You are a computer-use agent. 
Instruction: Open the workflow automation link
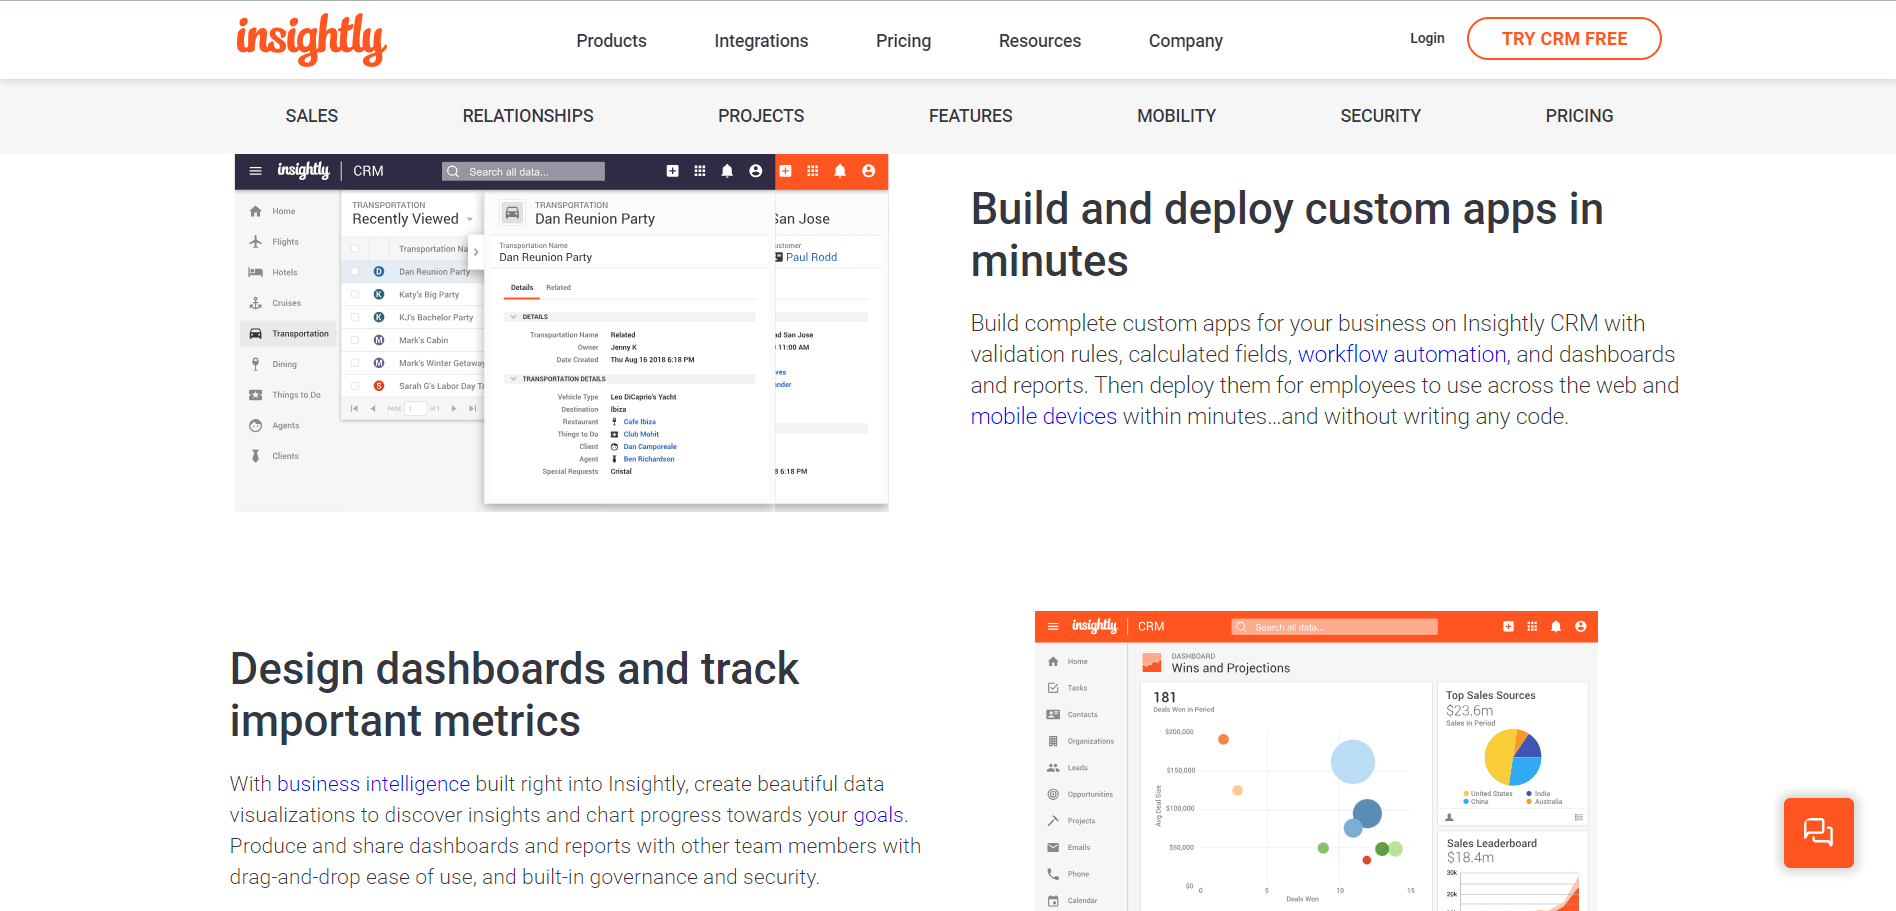[x=1401, y=354]
